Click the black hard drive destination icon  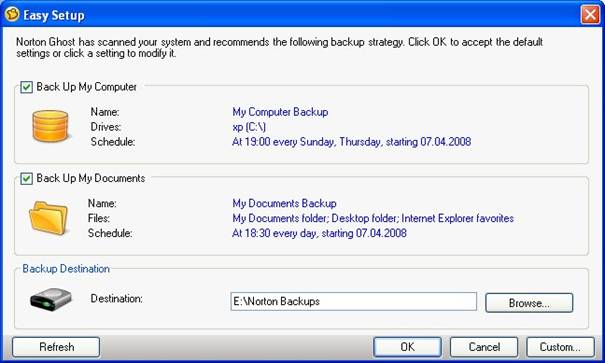pyautogui.click(x=51, y=299)
